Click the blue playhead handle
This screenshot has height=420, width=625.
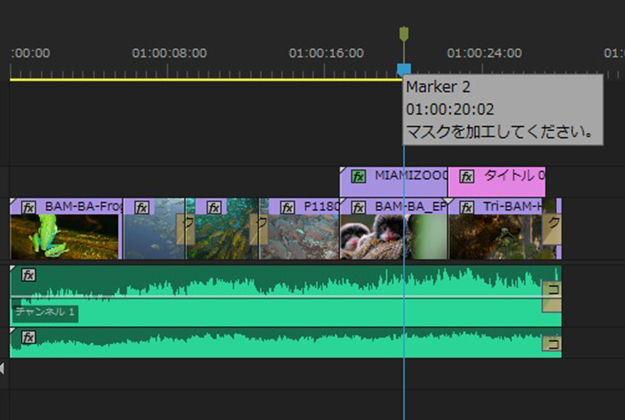click(x=403, y=69)
